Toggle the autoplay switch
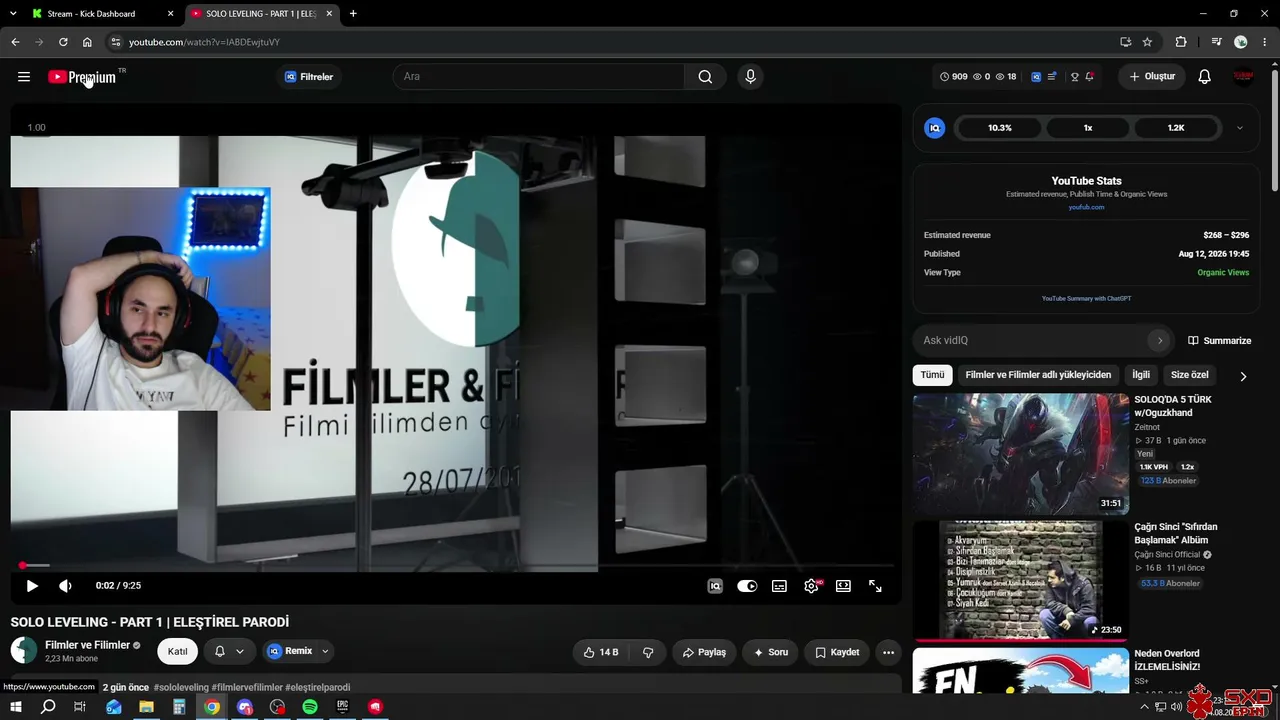Image resolution: width=1280 pixels, height=720 pixels. tap(747, 586)
